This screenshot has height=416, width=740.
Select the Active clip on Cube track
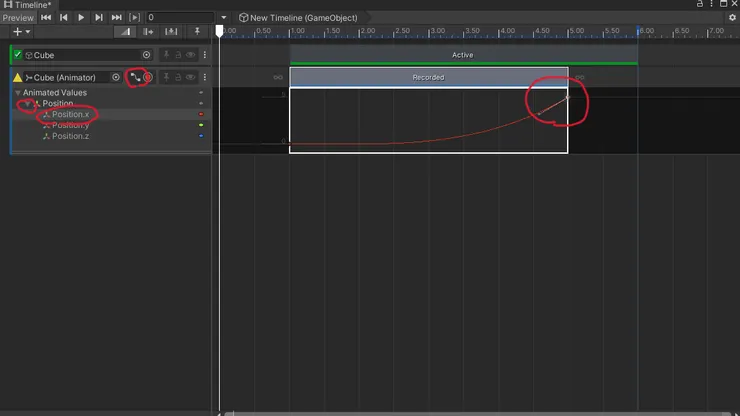click(x=463, y=55)
